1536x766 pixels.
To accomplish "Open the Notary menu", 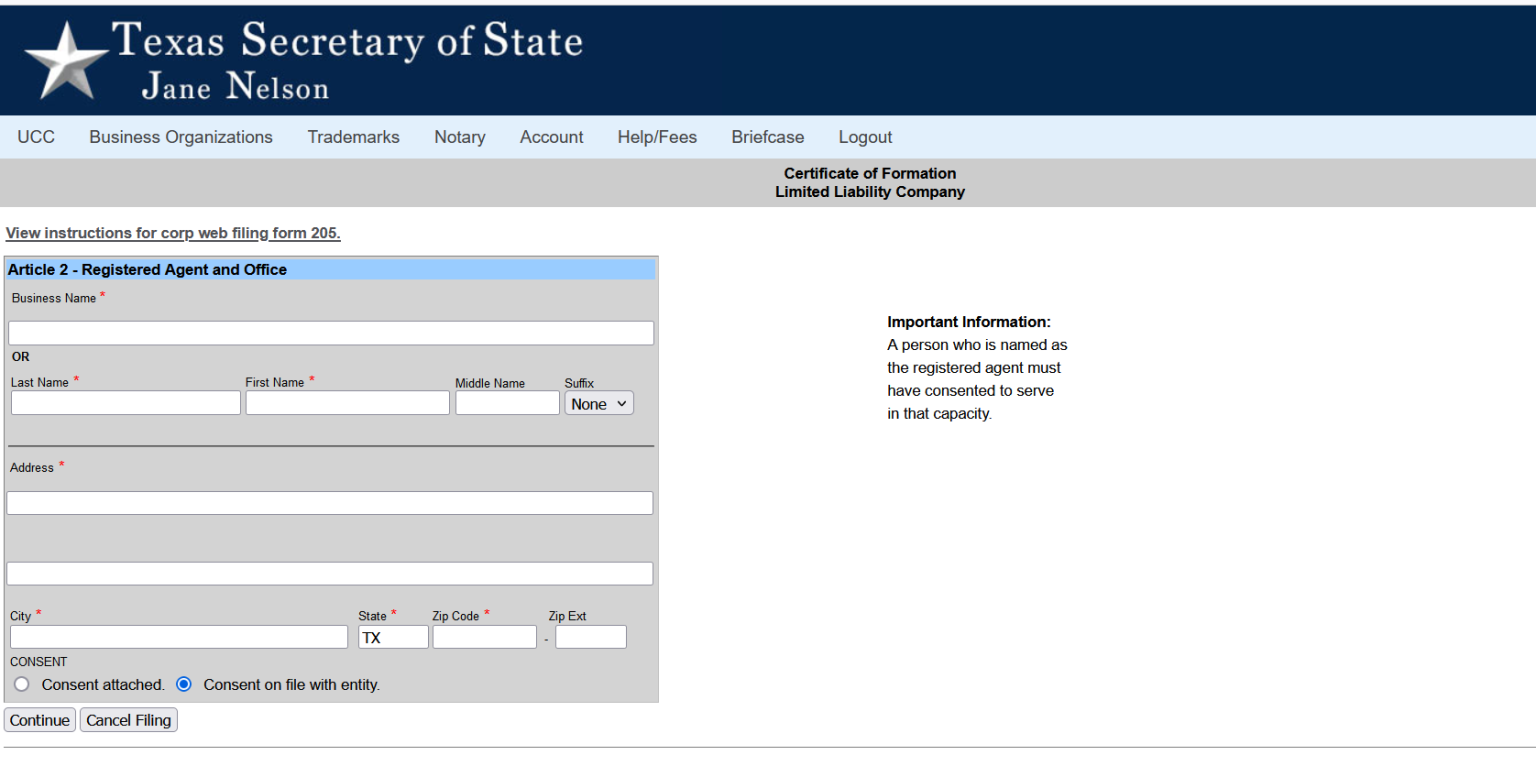I will point(460,137).
